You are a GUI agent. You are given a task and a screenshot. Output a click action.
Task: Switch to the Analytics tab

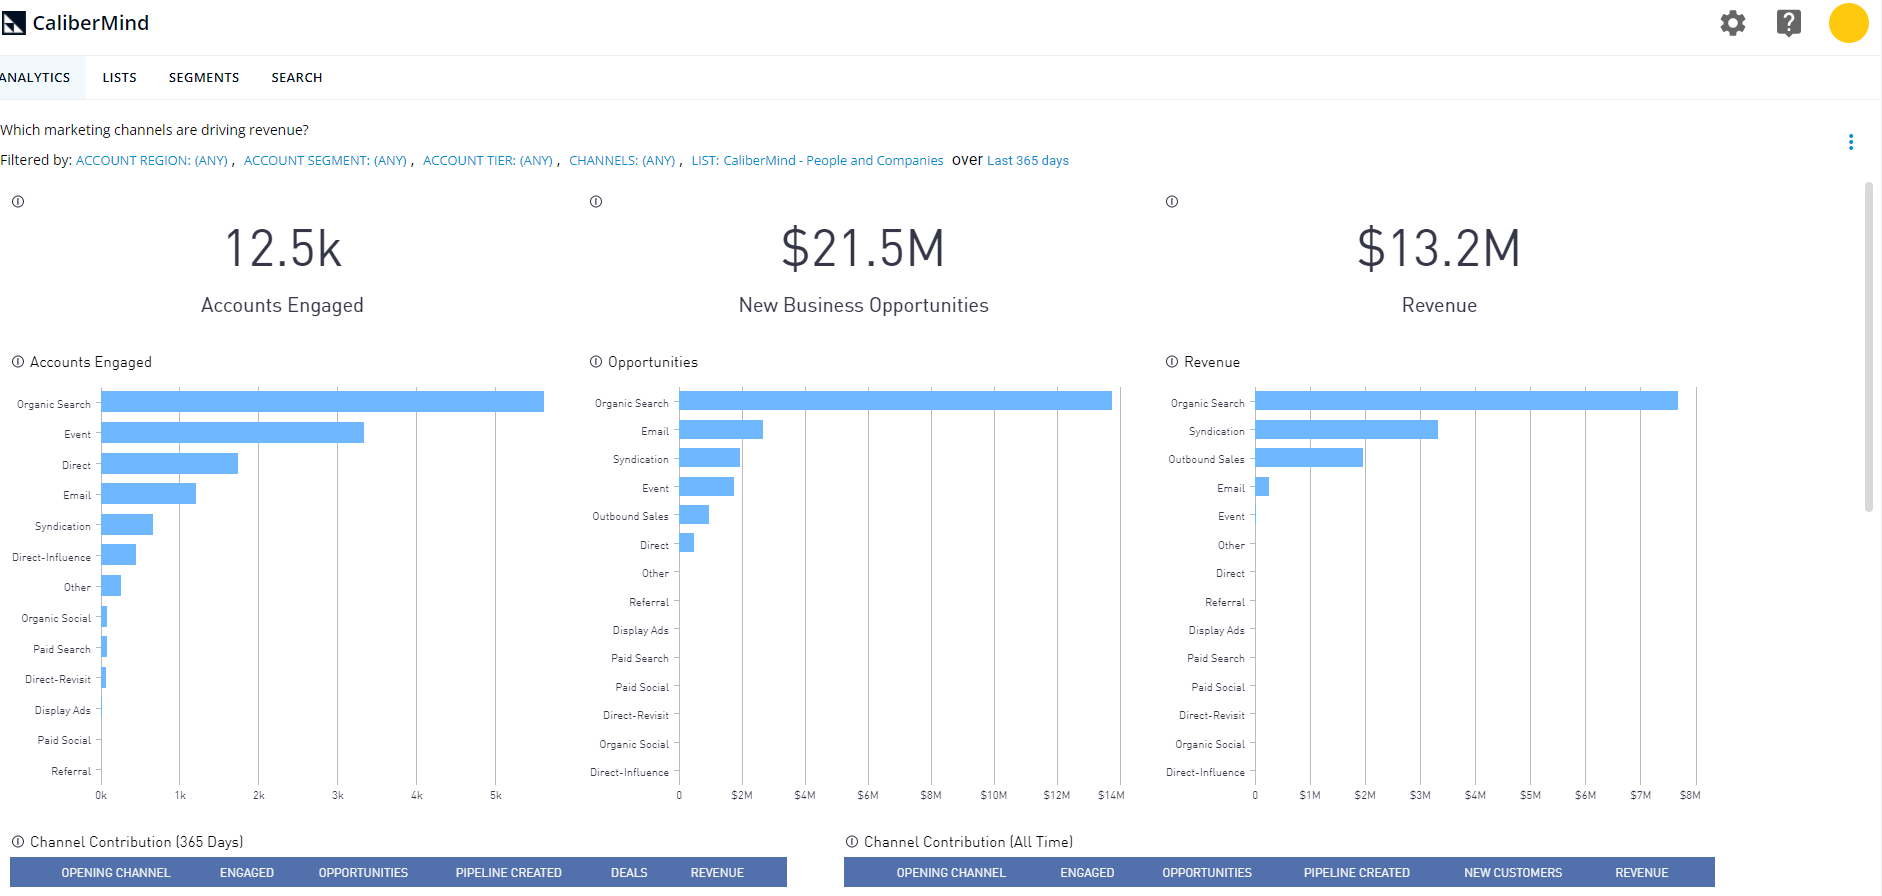coord(36,77)
